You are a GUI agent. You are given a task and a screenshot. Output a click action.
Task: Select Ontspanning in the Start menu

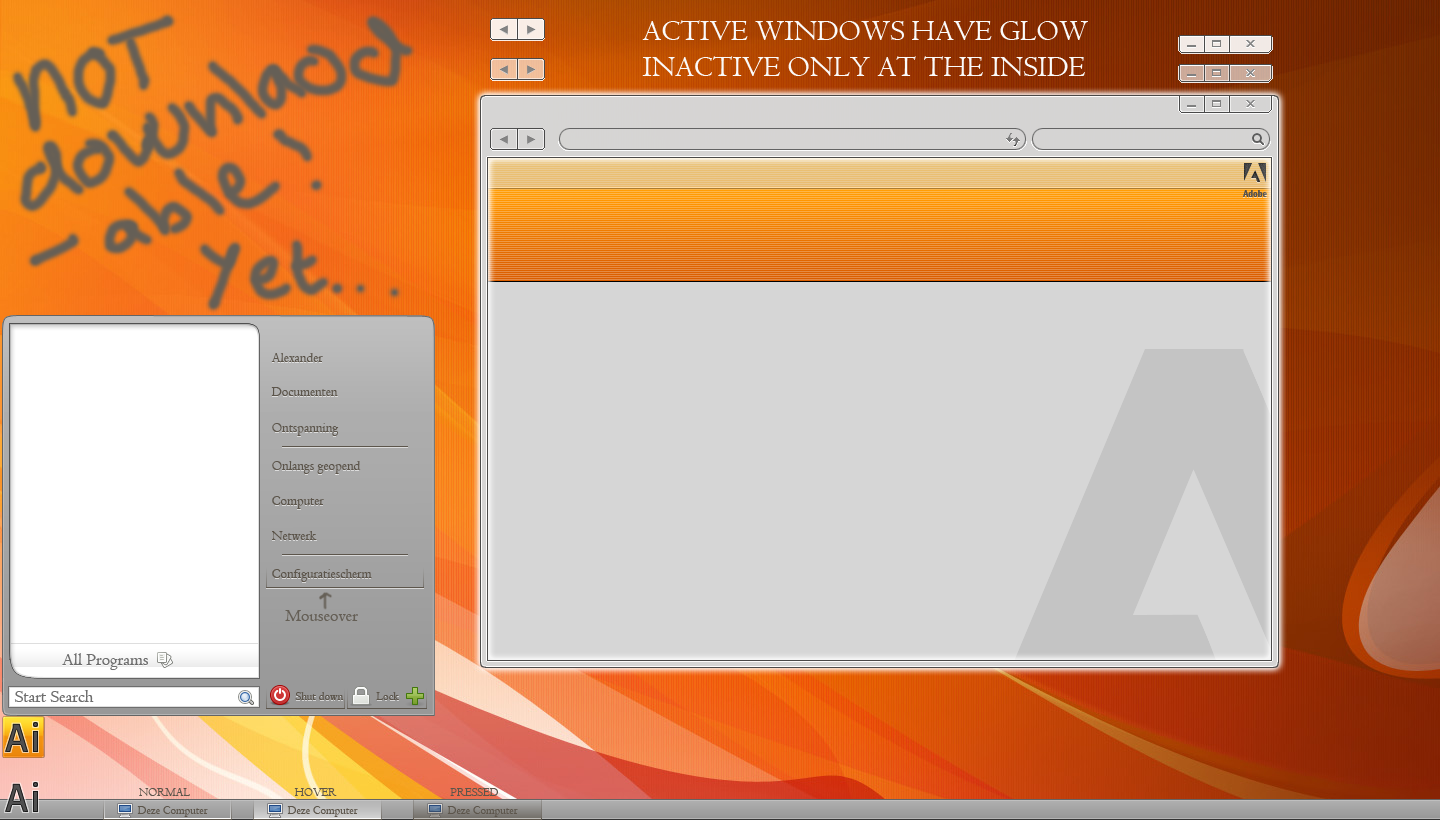click(x=305, y=428)
